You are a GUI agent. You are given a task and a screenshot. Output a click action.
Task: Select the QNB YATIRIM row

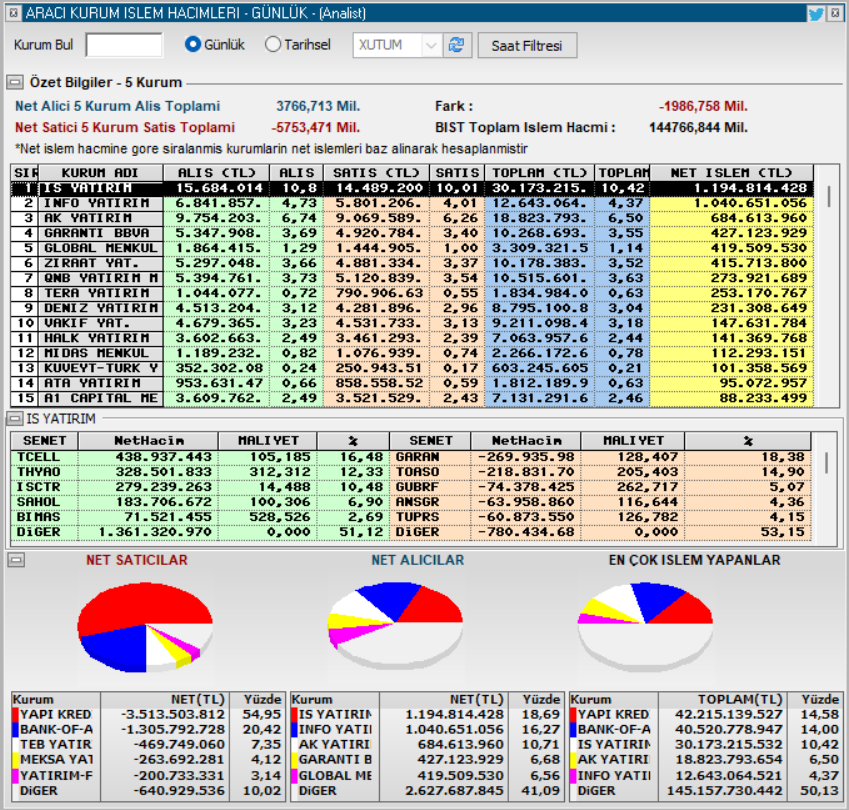412,278
